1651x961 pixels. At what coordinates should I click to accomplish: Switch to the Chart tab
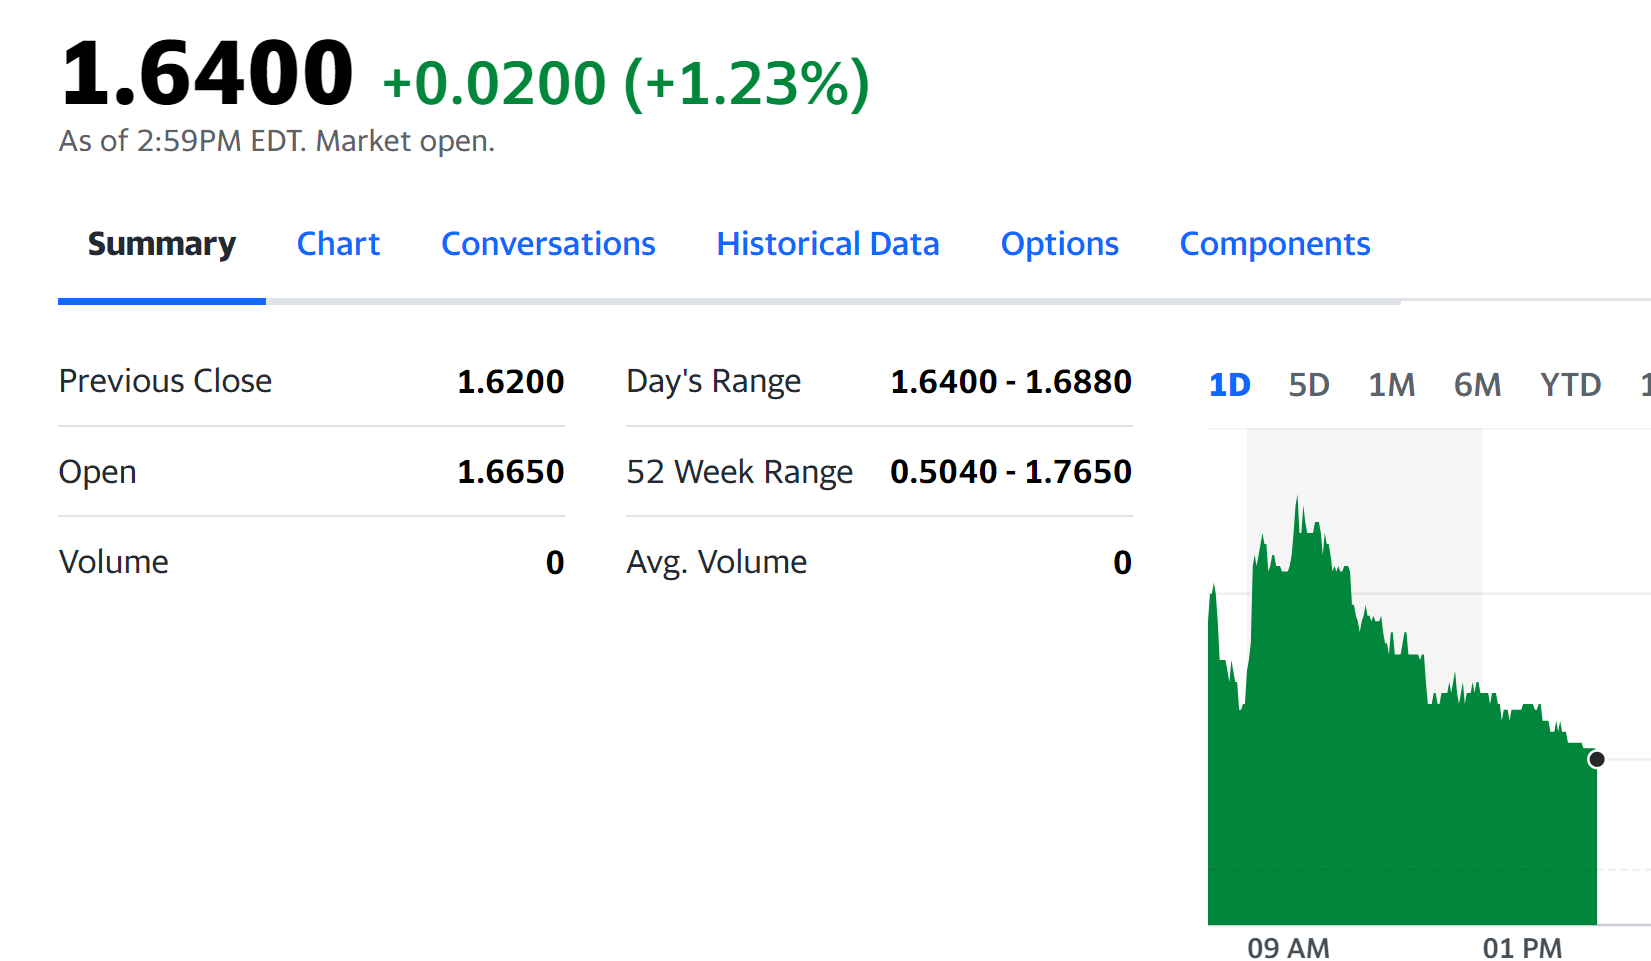pos(338,244)
